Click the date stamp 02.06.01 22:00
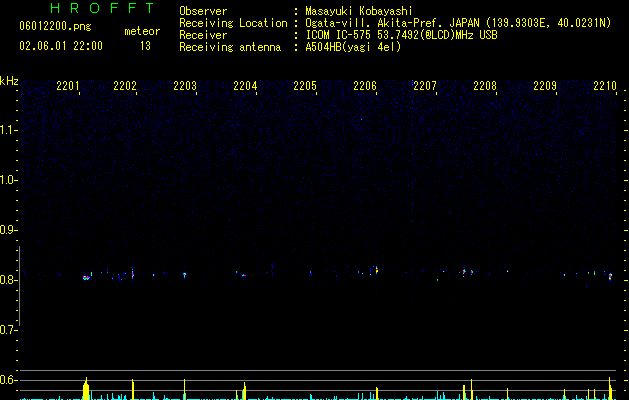The image size is (629, 400). pyautogui.click(x=61, y=46)
